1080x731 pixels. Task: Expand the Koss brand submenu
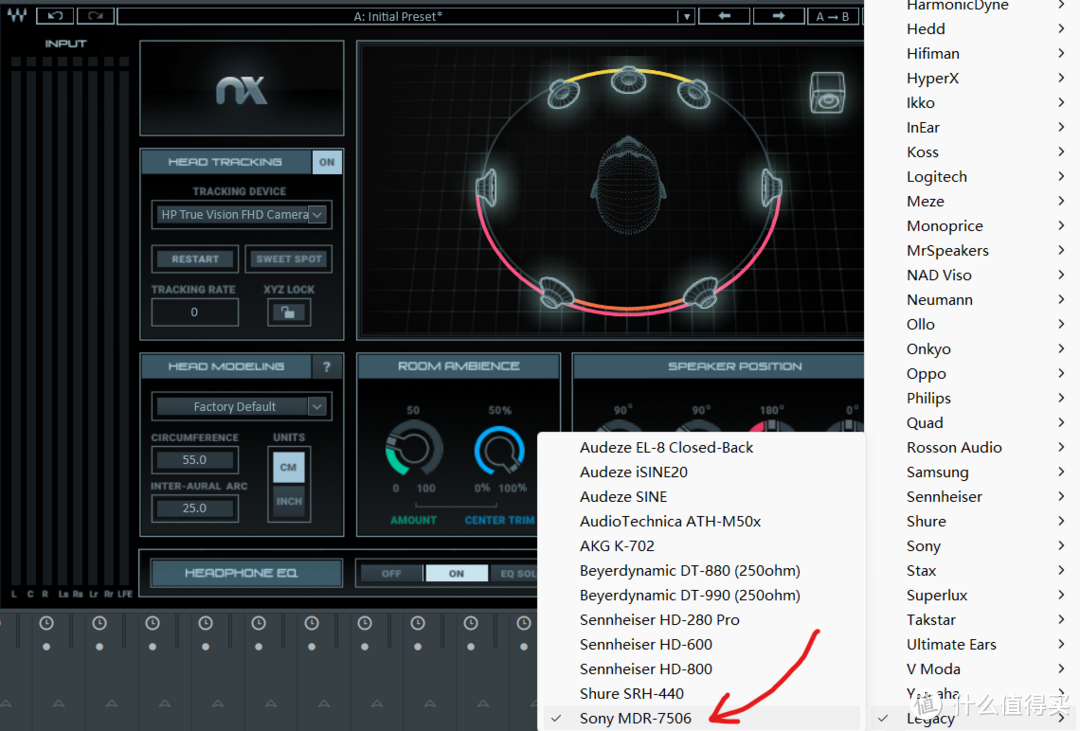[974, 152]
